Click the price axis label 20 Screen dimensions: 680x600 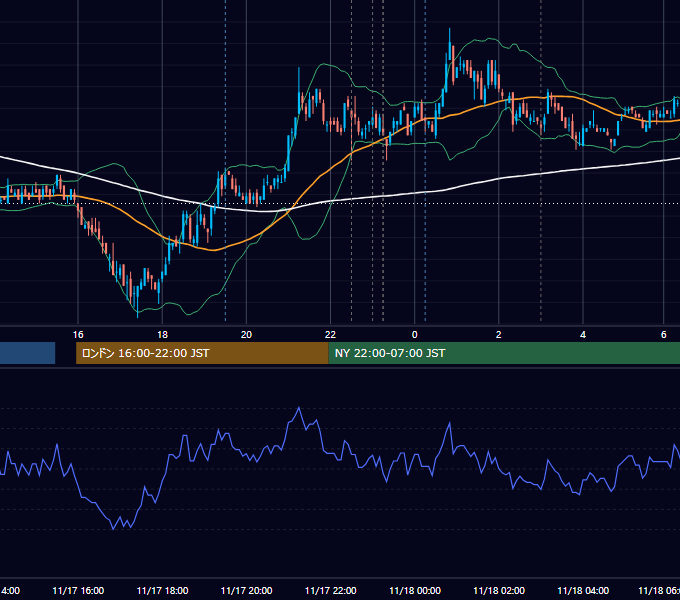coord(246,335)
